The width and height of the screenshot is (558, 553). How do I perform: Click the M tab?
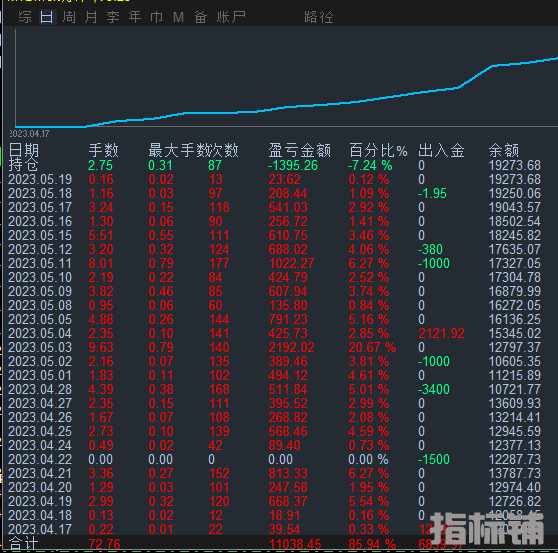(x=178, y=17)
